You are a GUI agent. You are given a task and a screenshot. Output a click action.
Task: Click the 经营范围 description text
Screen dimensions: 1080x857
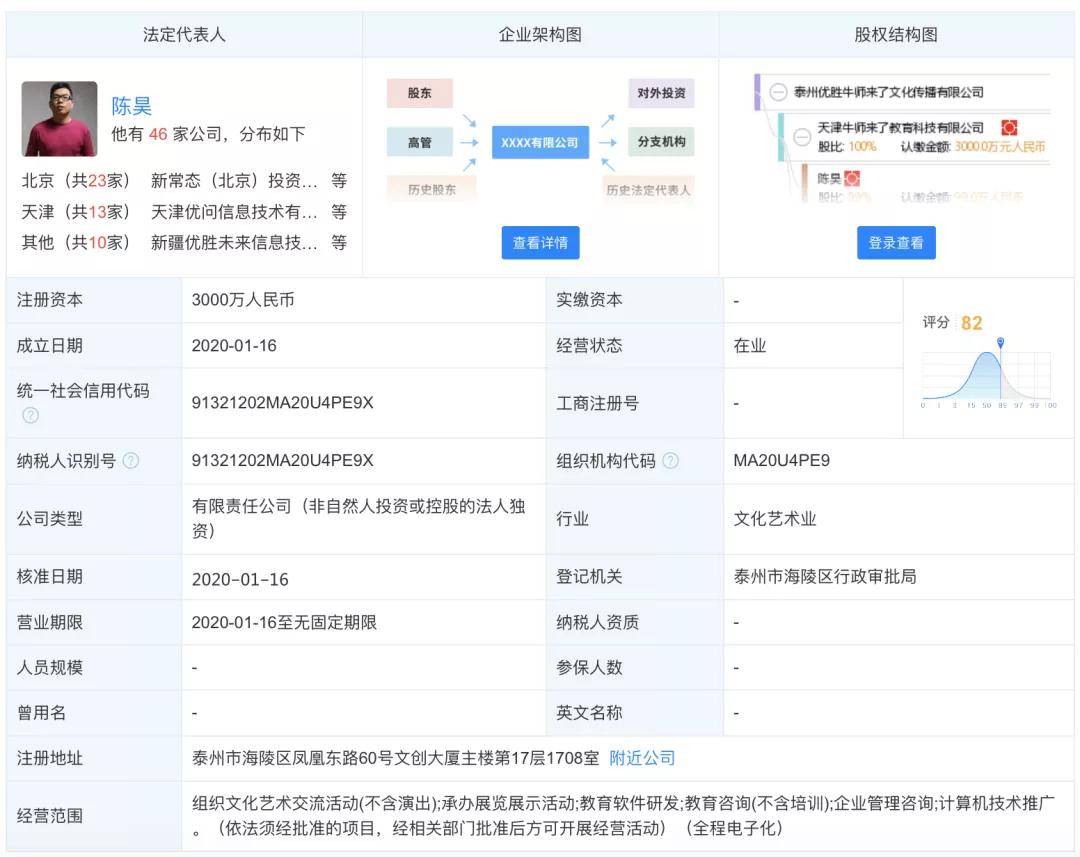pyautogui.click(x=623, y=815)
